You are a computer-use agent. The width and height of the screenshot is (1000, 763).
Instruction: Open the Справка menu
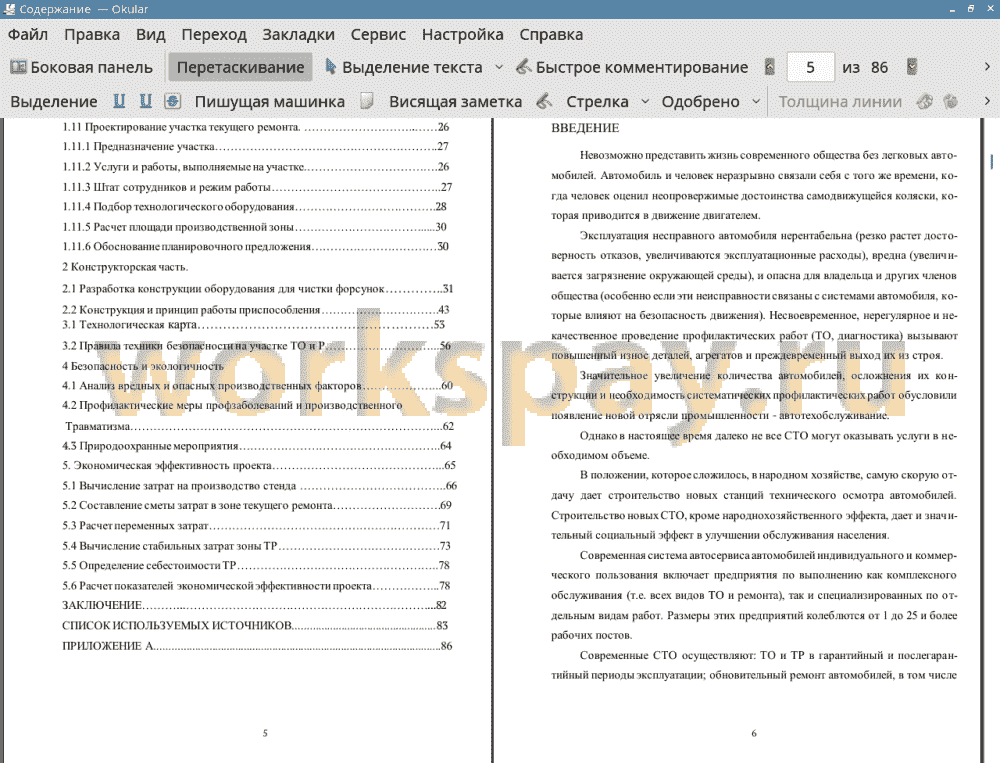pos(551,34)
